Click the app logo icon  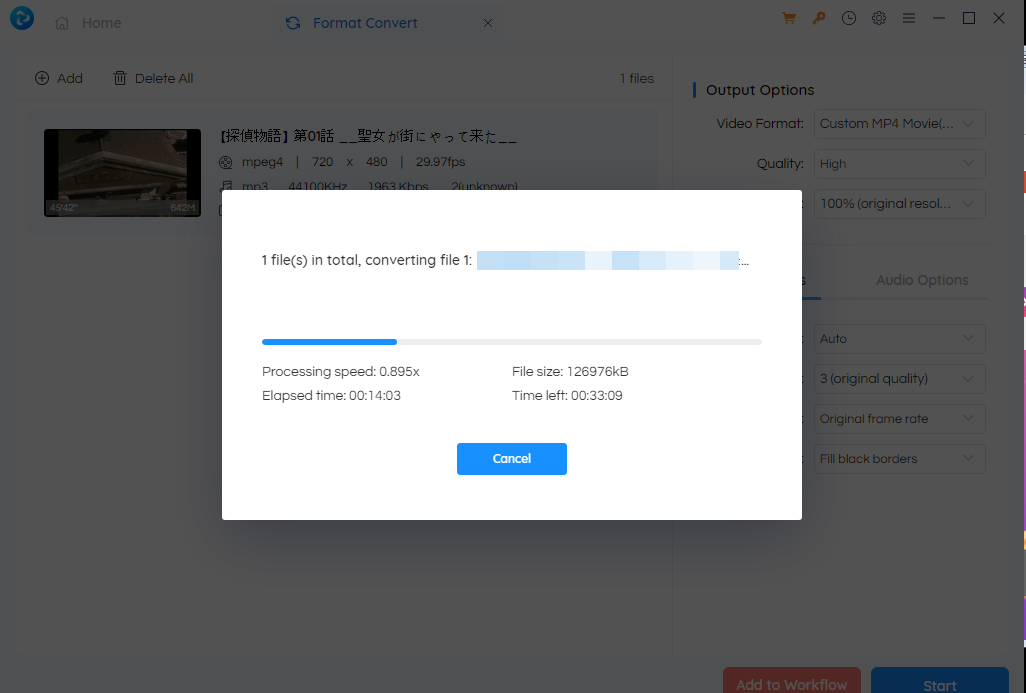[22, 18]
